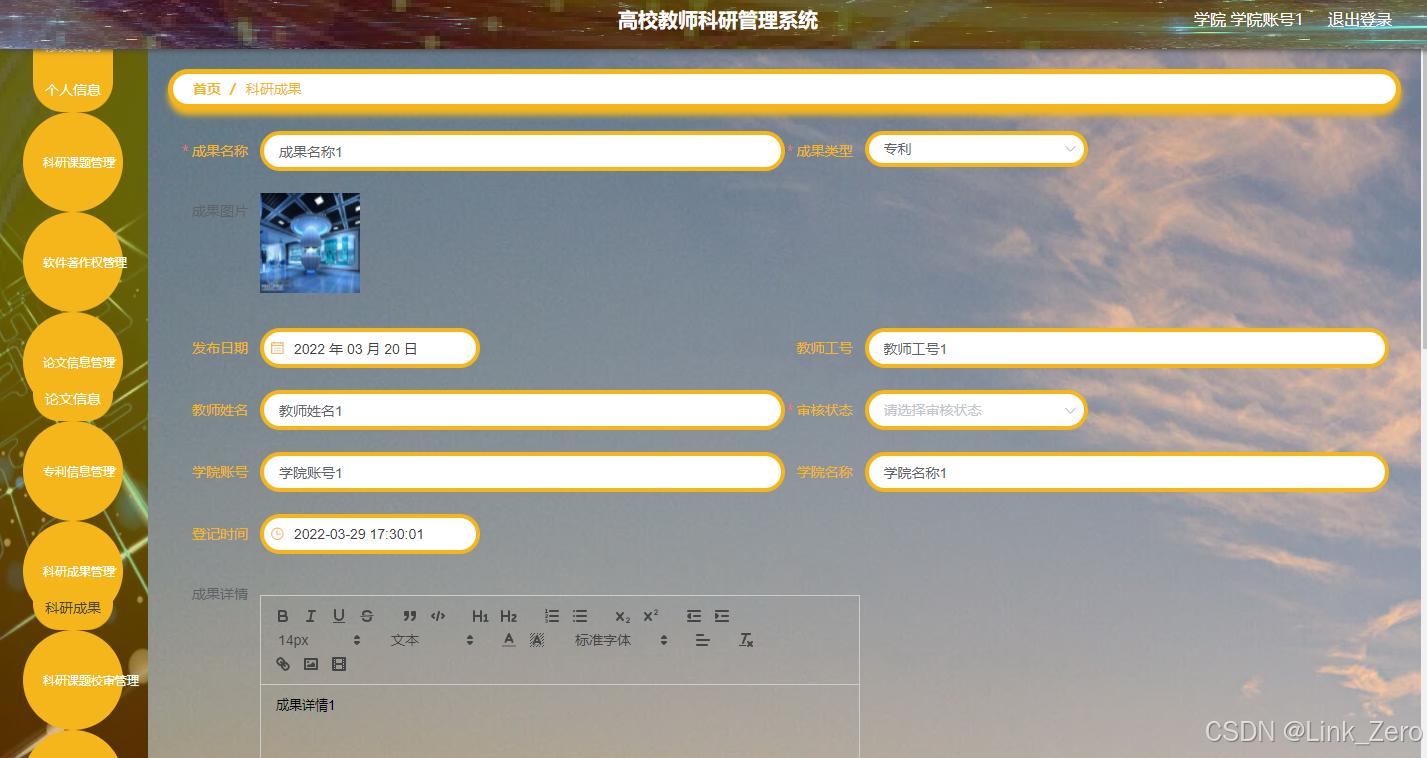1427x758 pixels.
Task: Apply italic formatting in the editor
Action: (x=311, y=616)
